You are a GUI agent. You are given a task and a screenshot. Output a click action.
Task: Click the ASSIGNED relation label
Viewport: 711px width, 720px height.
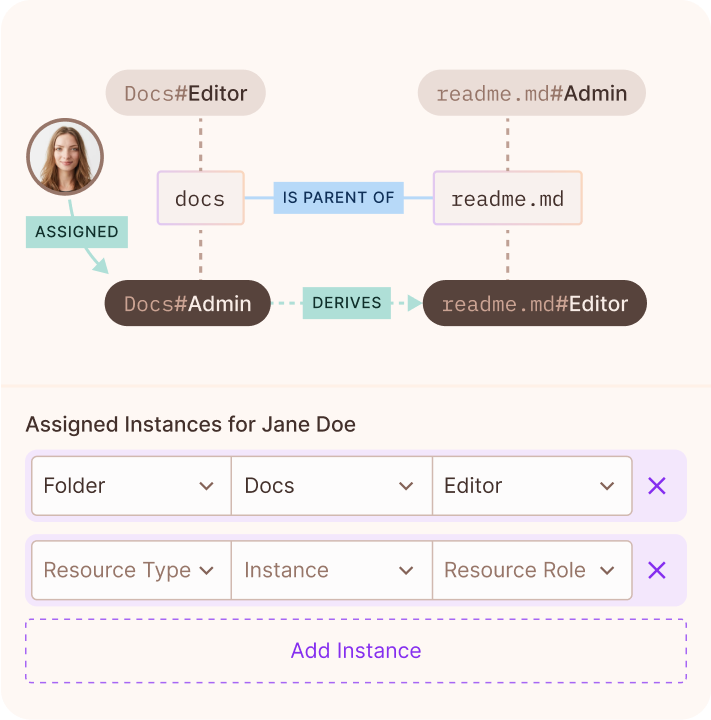76,231
